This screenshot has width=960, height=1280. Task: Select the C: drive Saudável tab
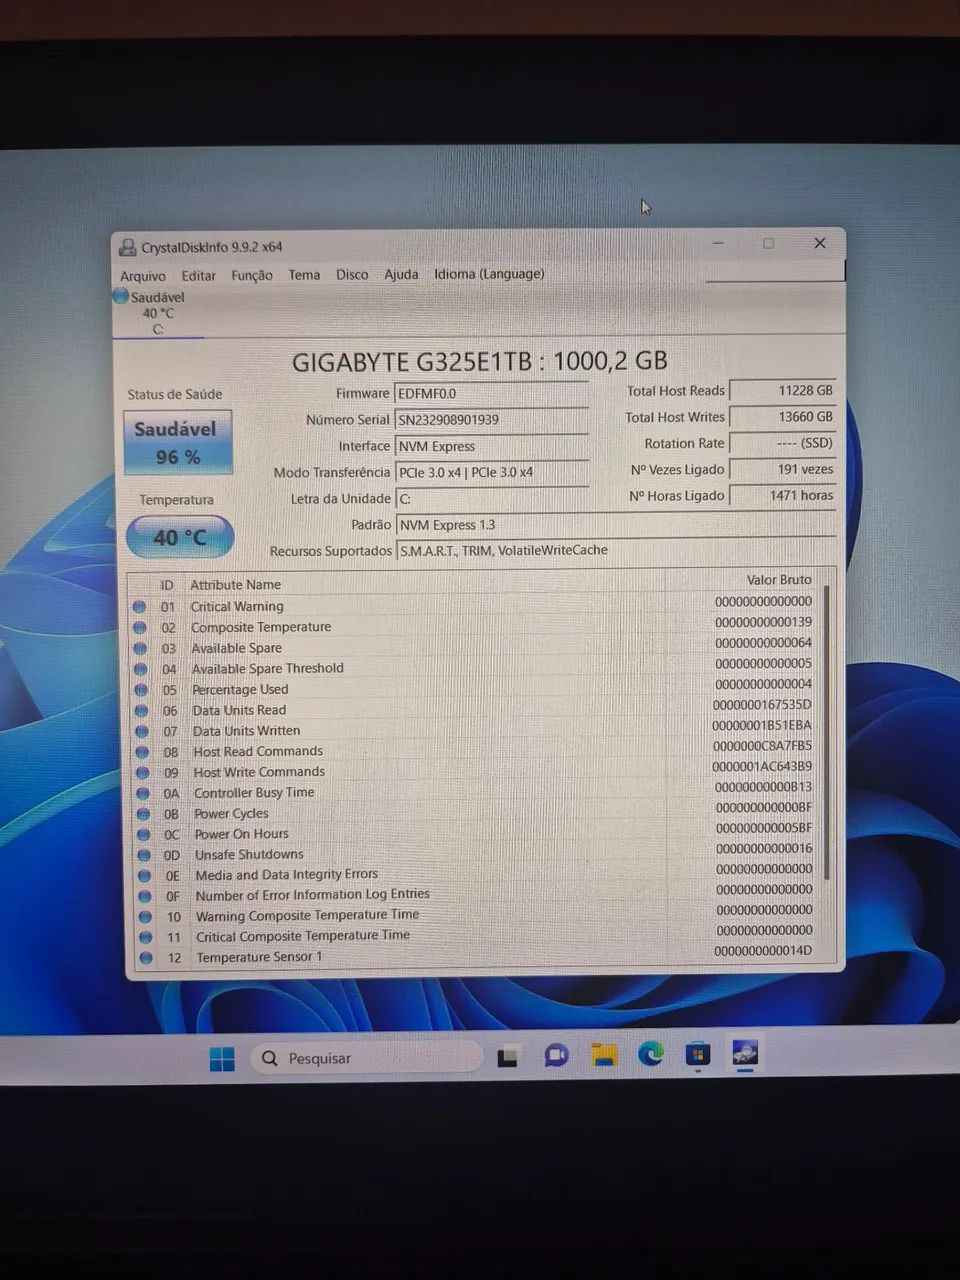point(157,313)
